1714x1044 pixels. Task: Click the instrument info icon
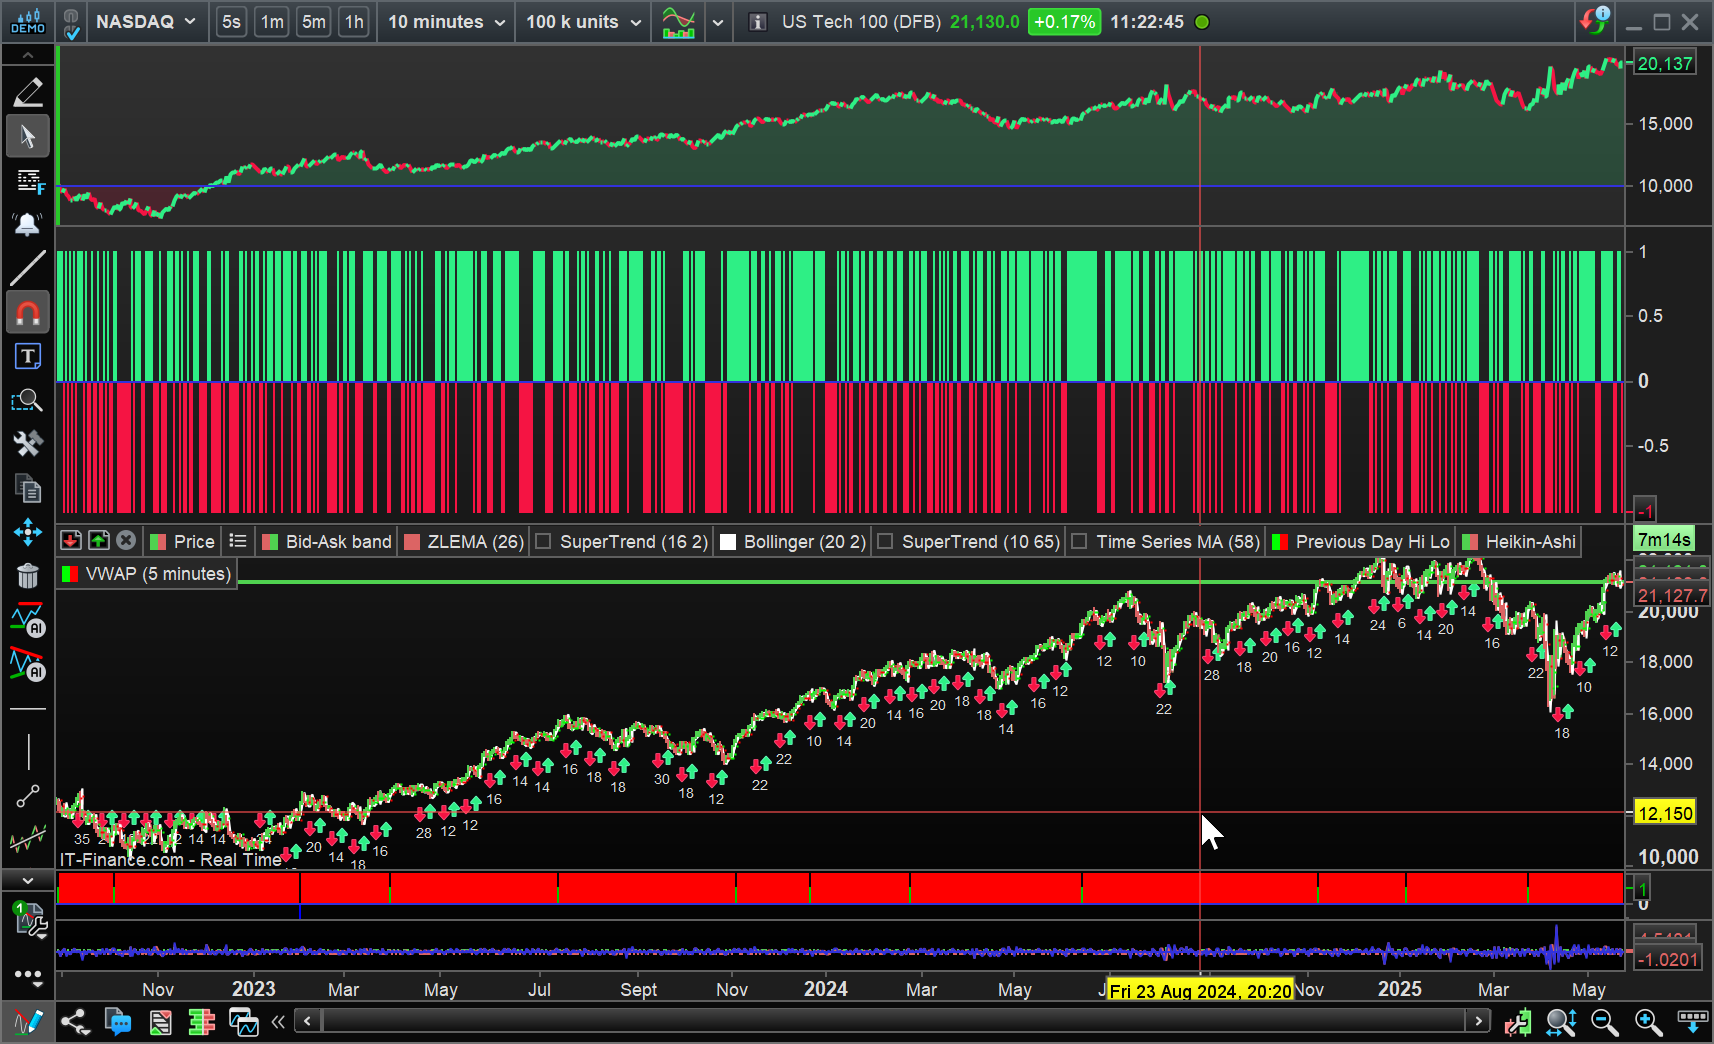(x=758, y=22)
